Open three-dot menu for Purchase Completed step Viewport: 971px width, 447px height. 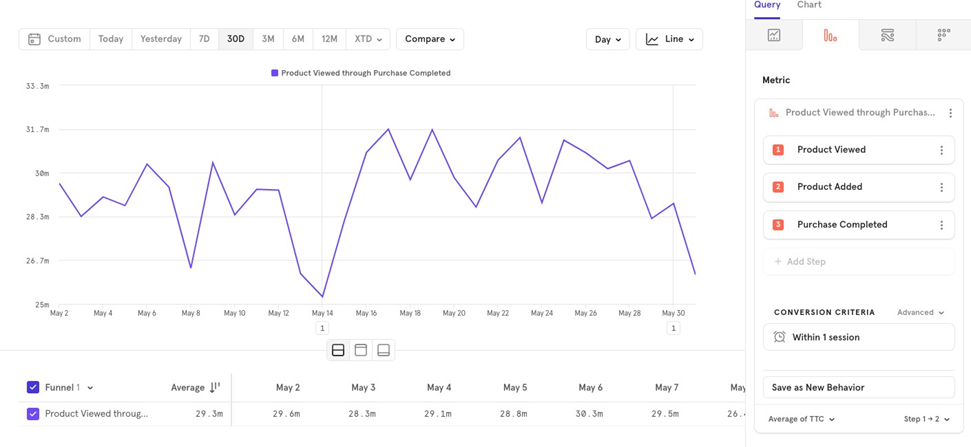941,225
